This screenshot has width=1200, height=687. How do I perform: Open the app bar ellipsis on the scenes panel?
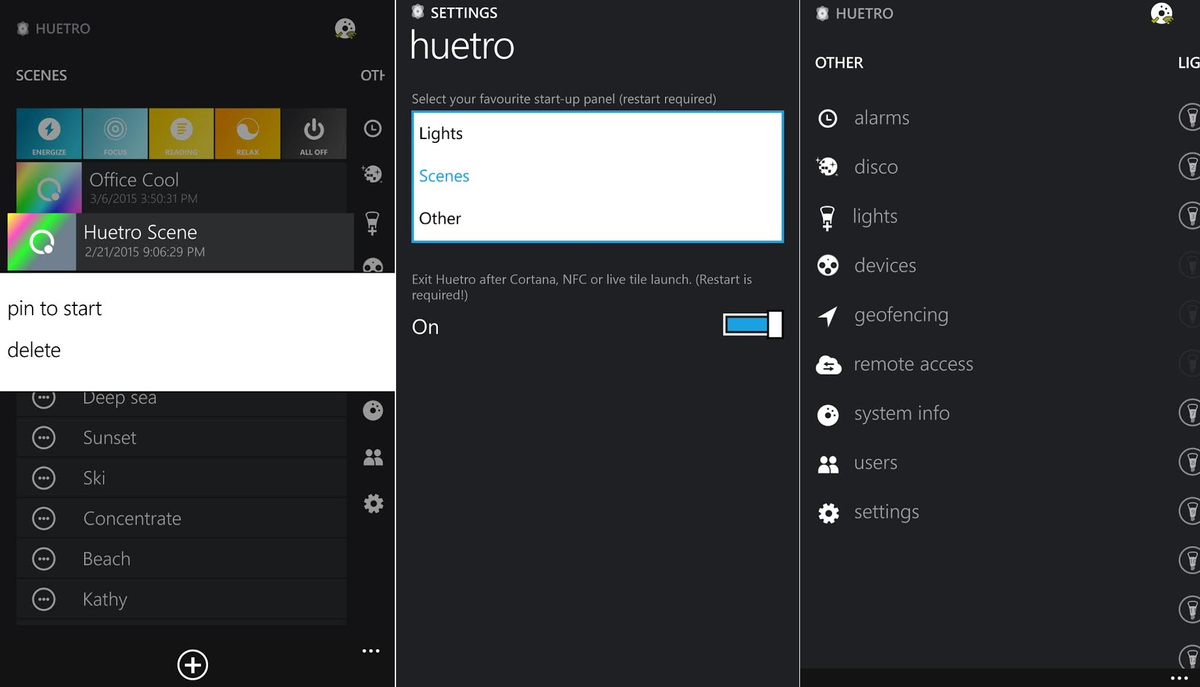[371, 650]
